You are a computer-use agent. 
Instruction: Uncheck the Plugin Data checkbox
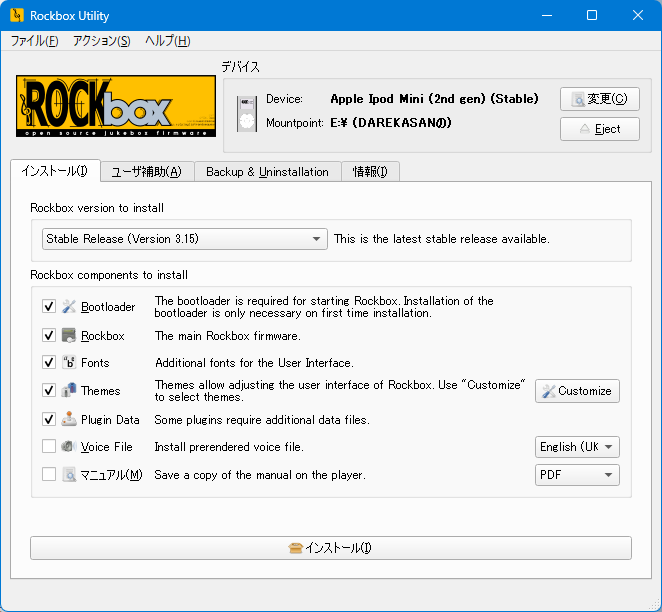pyautogui.click(x=49, y=420)
